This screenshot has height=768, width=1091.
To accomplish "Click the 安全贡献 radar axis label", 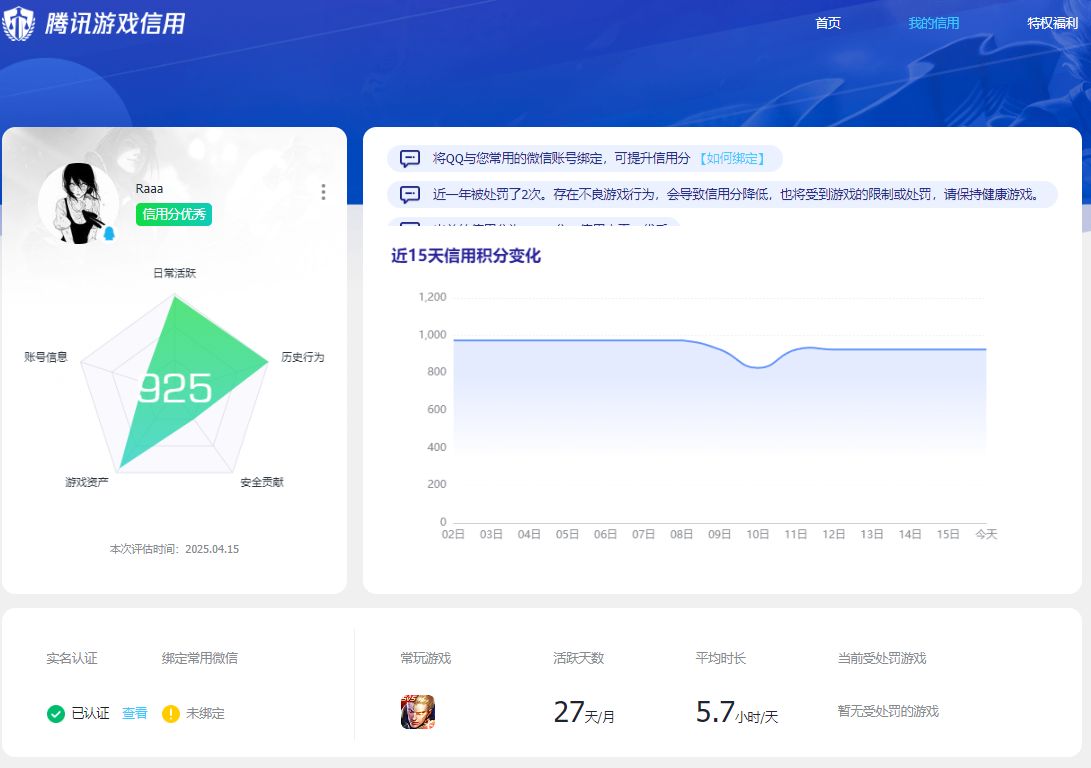I will [262, 482].
